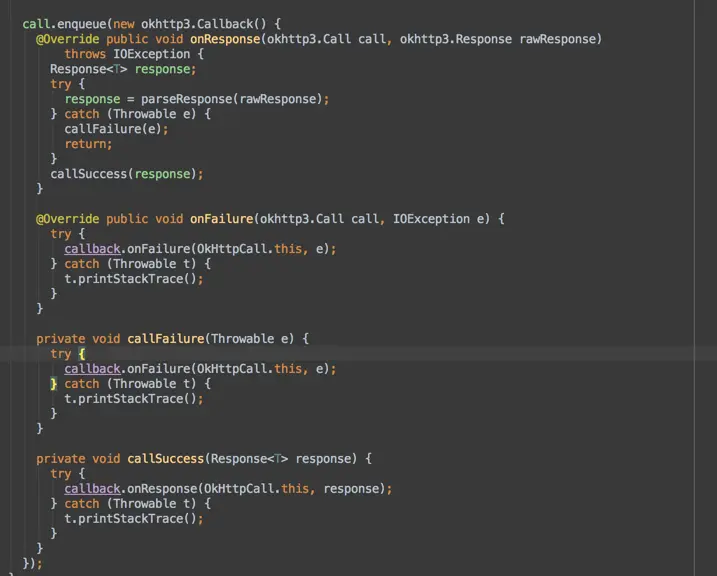Click the @Override annotation before onFailure
The height and width of the screenshot is (576, 717).
coord(68,219)
